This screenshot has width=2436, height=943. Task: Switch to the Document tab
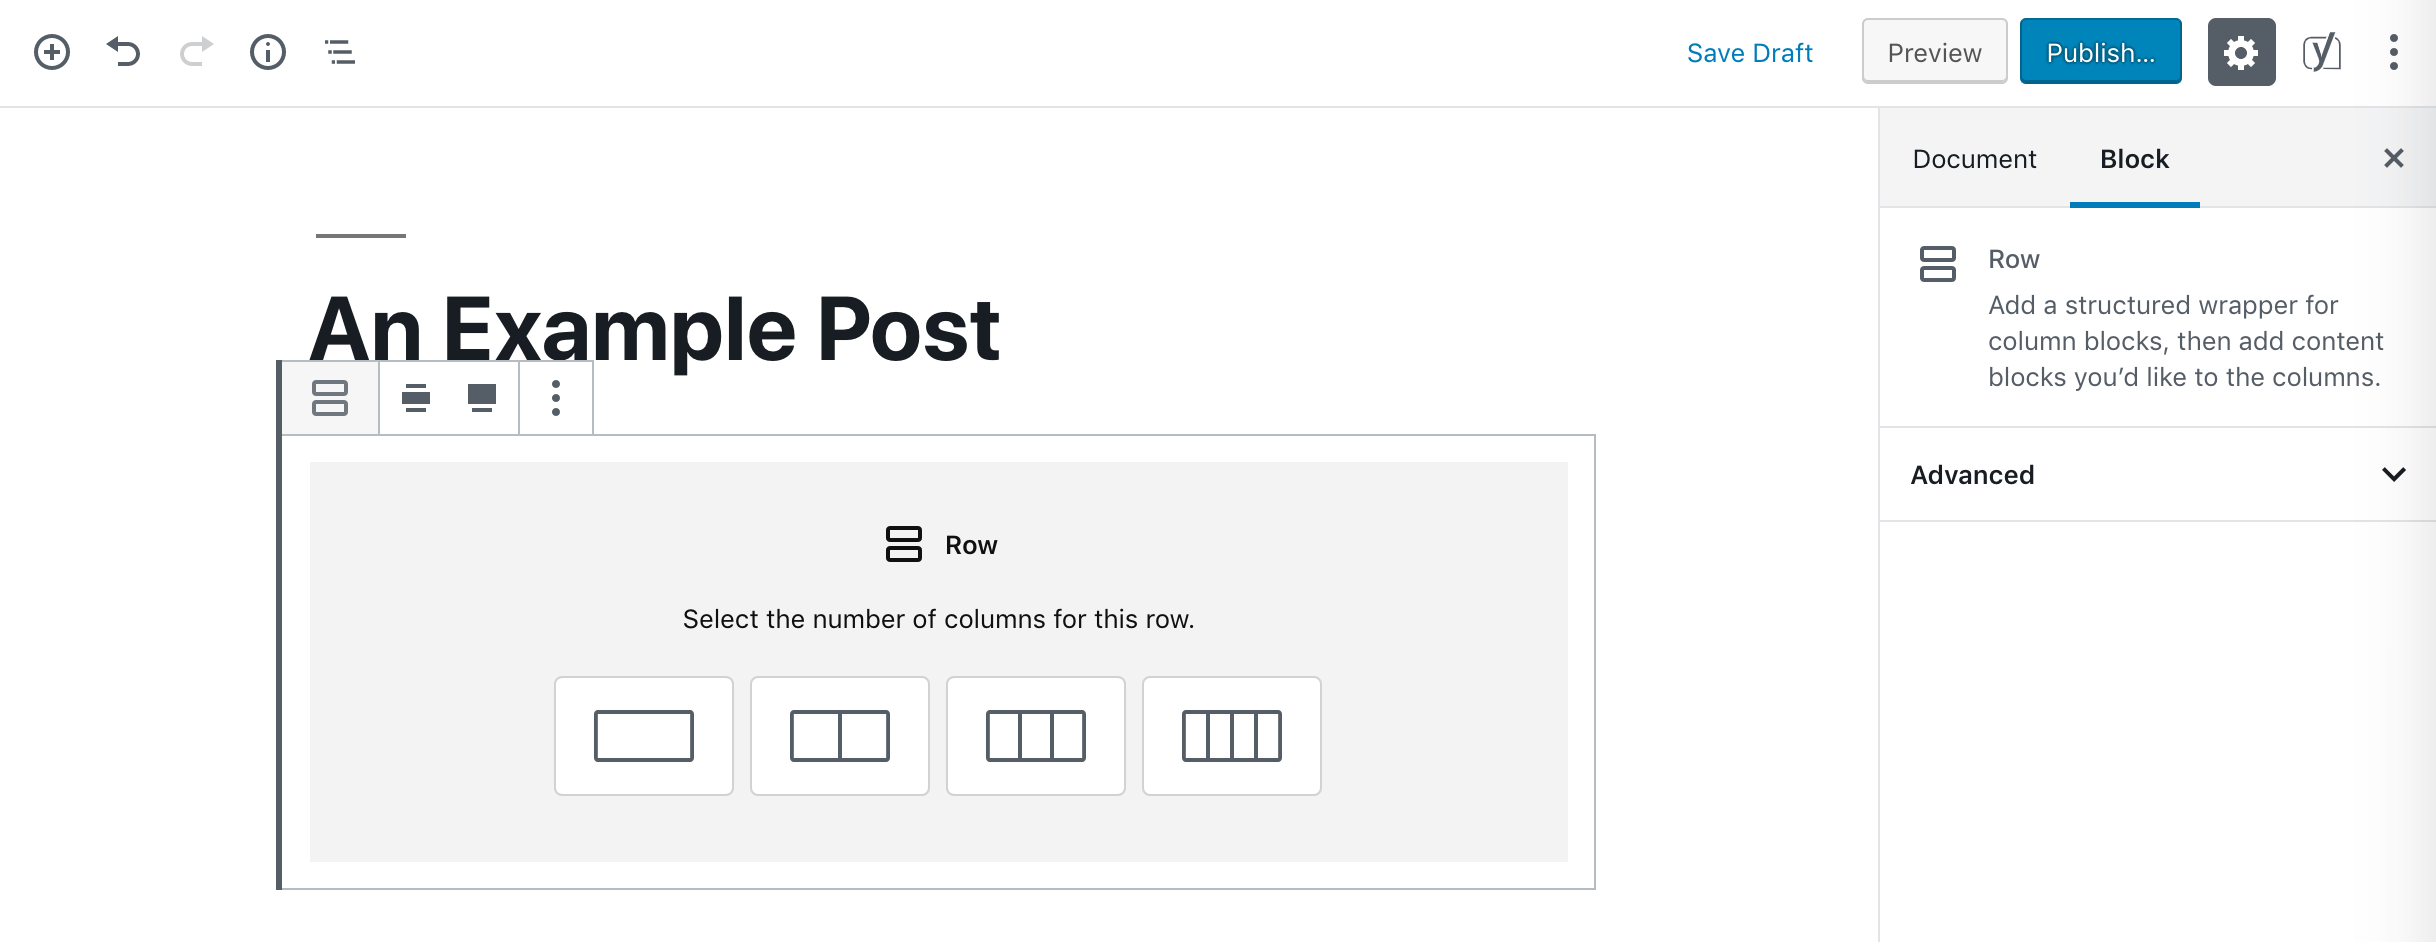(1974, 159)
